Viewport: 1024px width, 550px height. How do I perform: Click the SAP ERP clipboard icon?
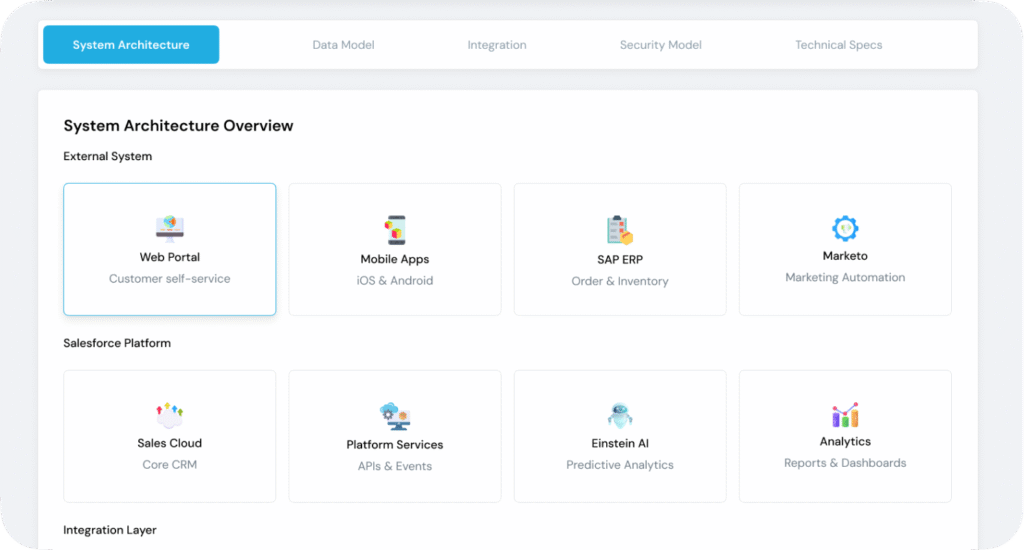pyautogui.click(x=620, y=230)
